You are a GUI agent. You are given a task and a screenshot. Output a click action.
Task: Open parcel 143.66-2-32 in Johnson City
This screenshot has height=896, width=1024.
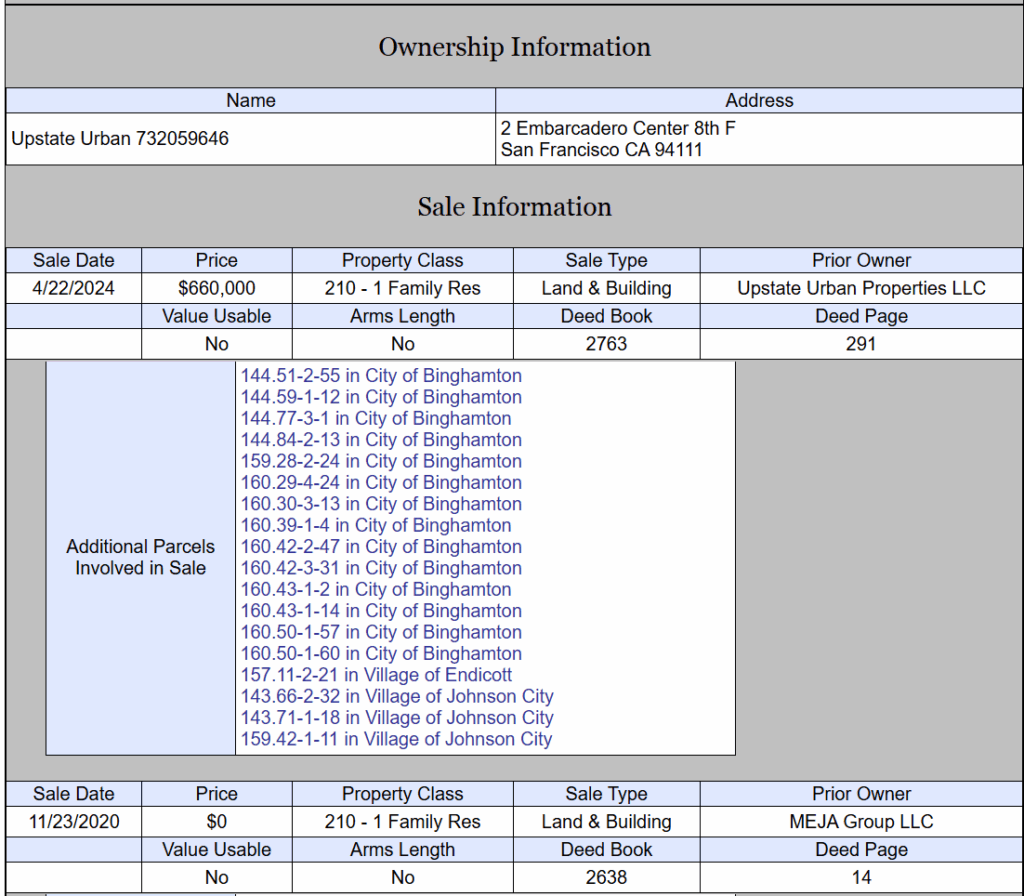397,696
